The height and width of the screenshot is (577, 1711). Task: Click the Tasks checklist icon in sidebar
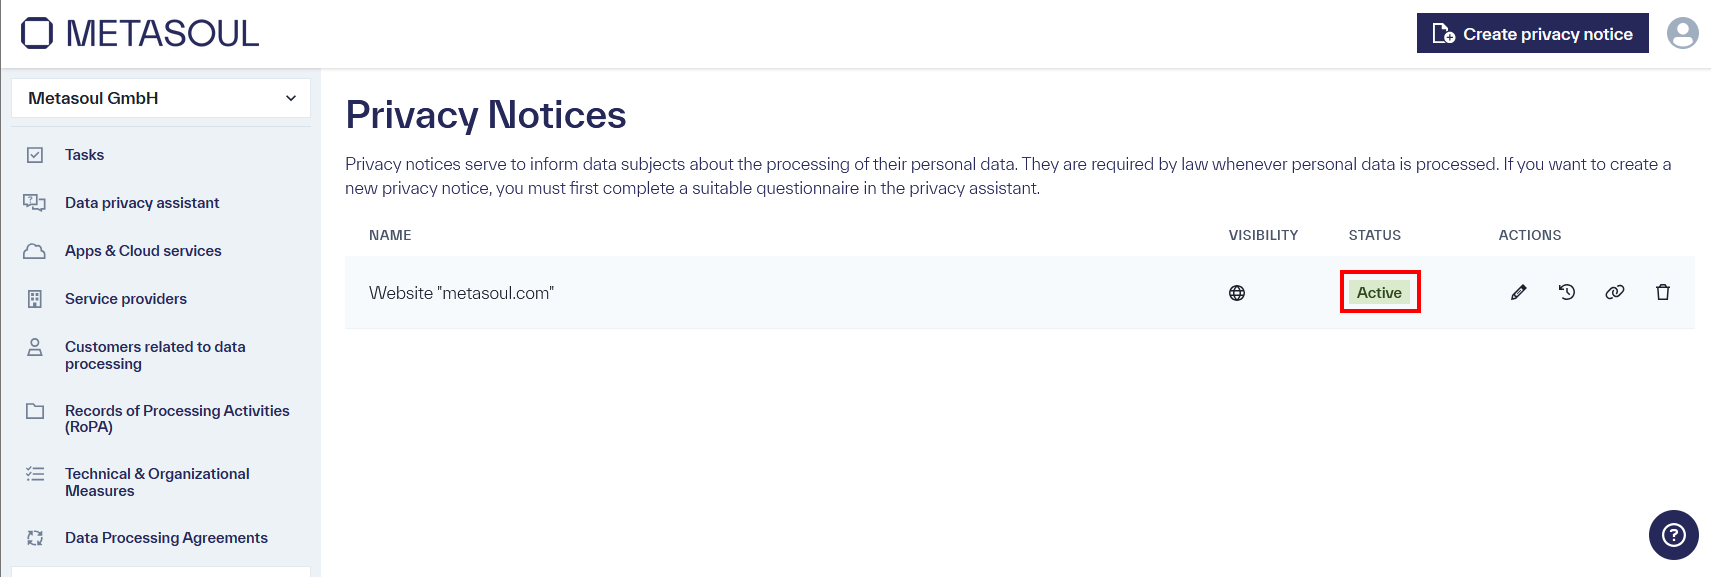(x=34, y=154)
